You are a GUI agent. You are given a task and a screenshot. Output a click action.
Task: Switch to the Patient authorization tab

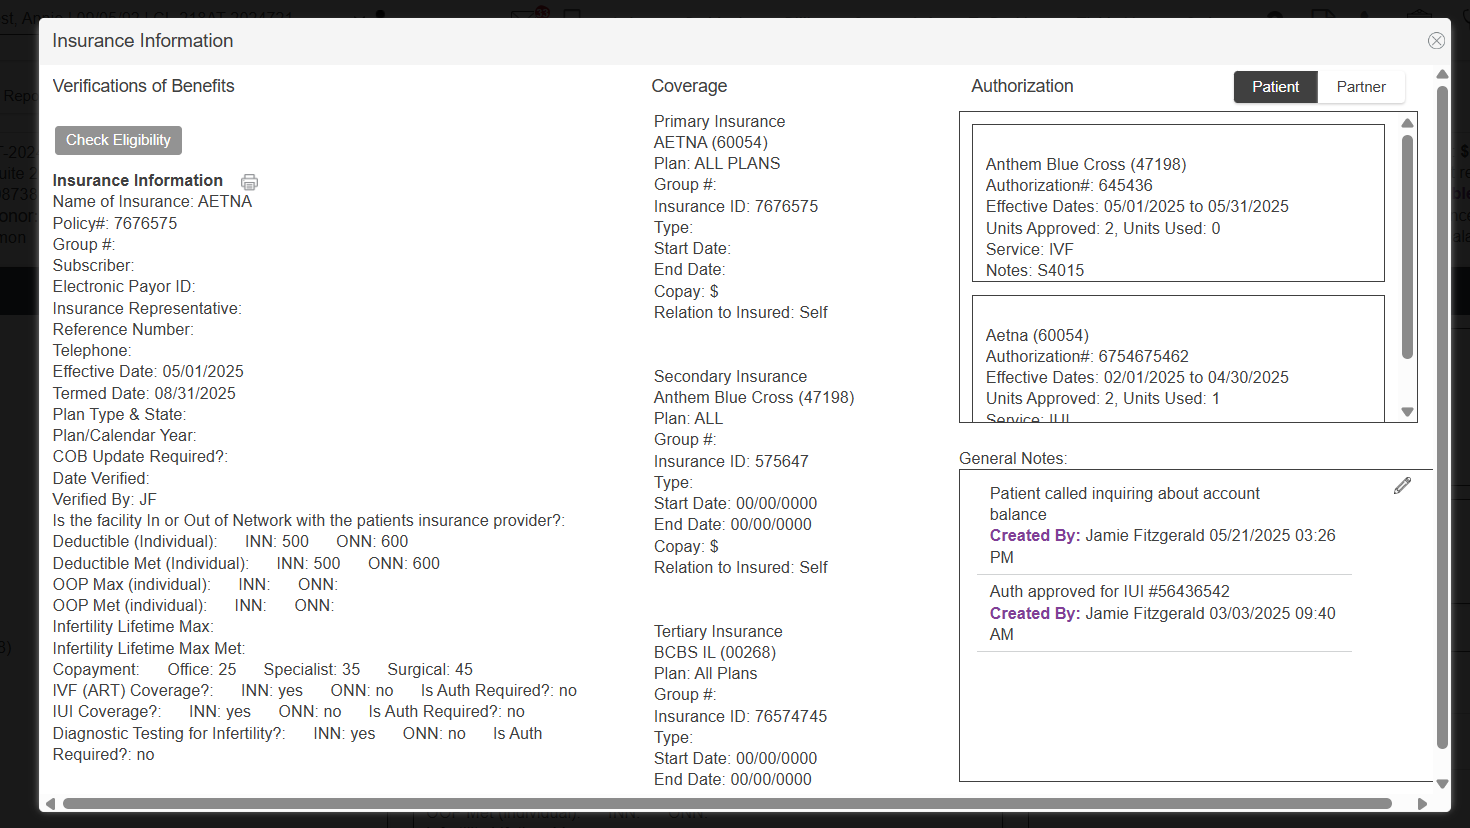1275,87
